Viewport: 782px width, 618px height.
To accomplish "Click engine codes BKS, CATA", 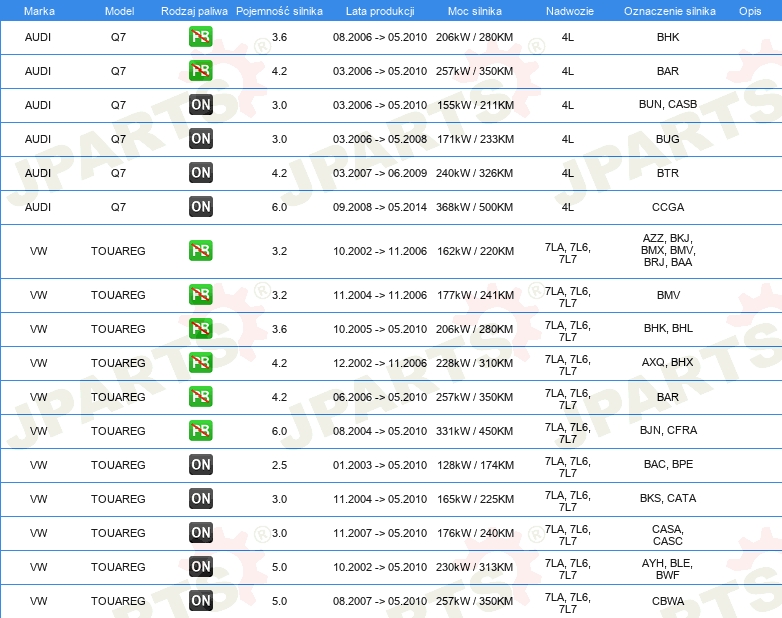I will (668, 498).
